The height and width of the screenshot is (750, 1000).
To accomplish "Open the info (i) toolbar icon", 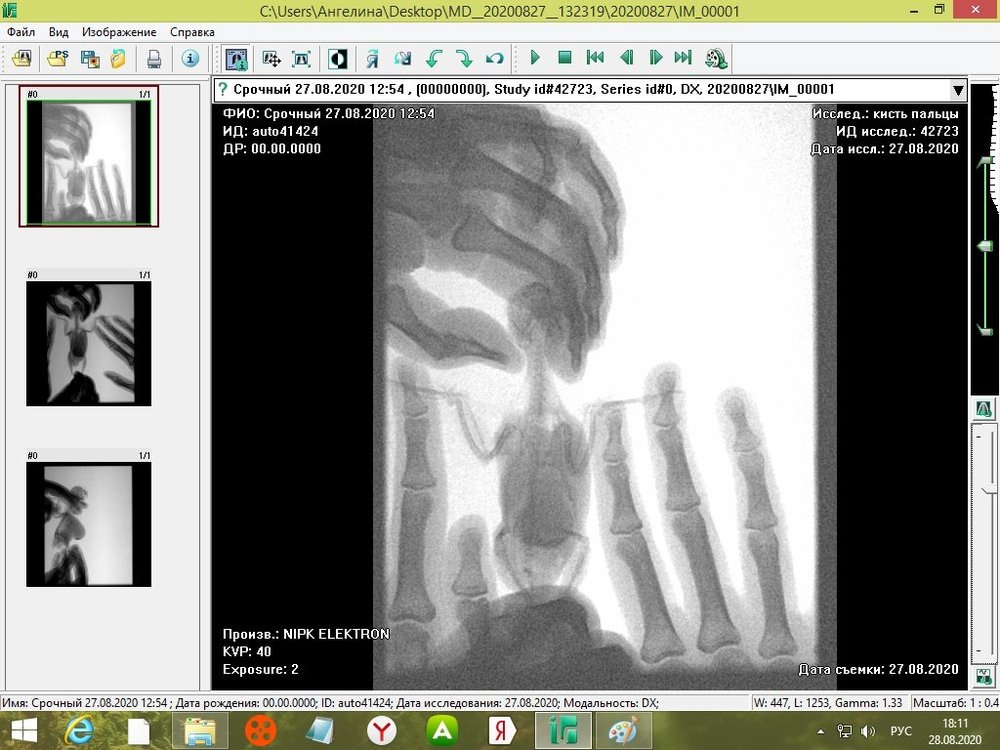I will 190,59.
